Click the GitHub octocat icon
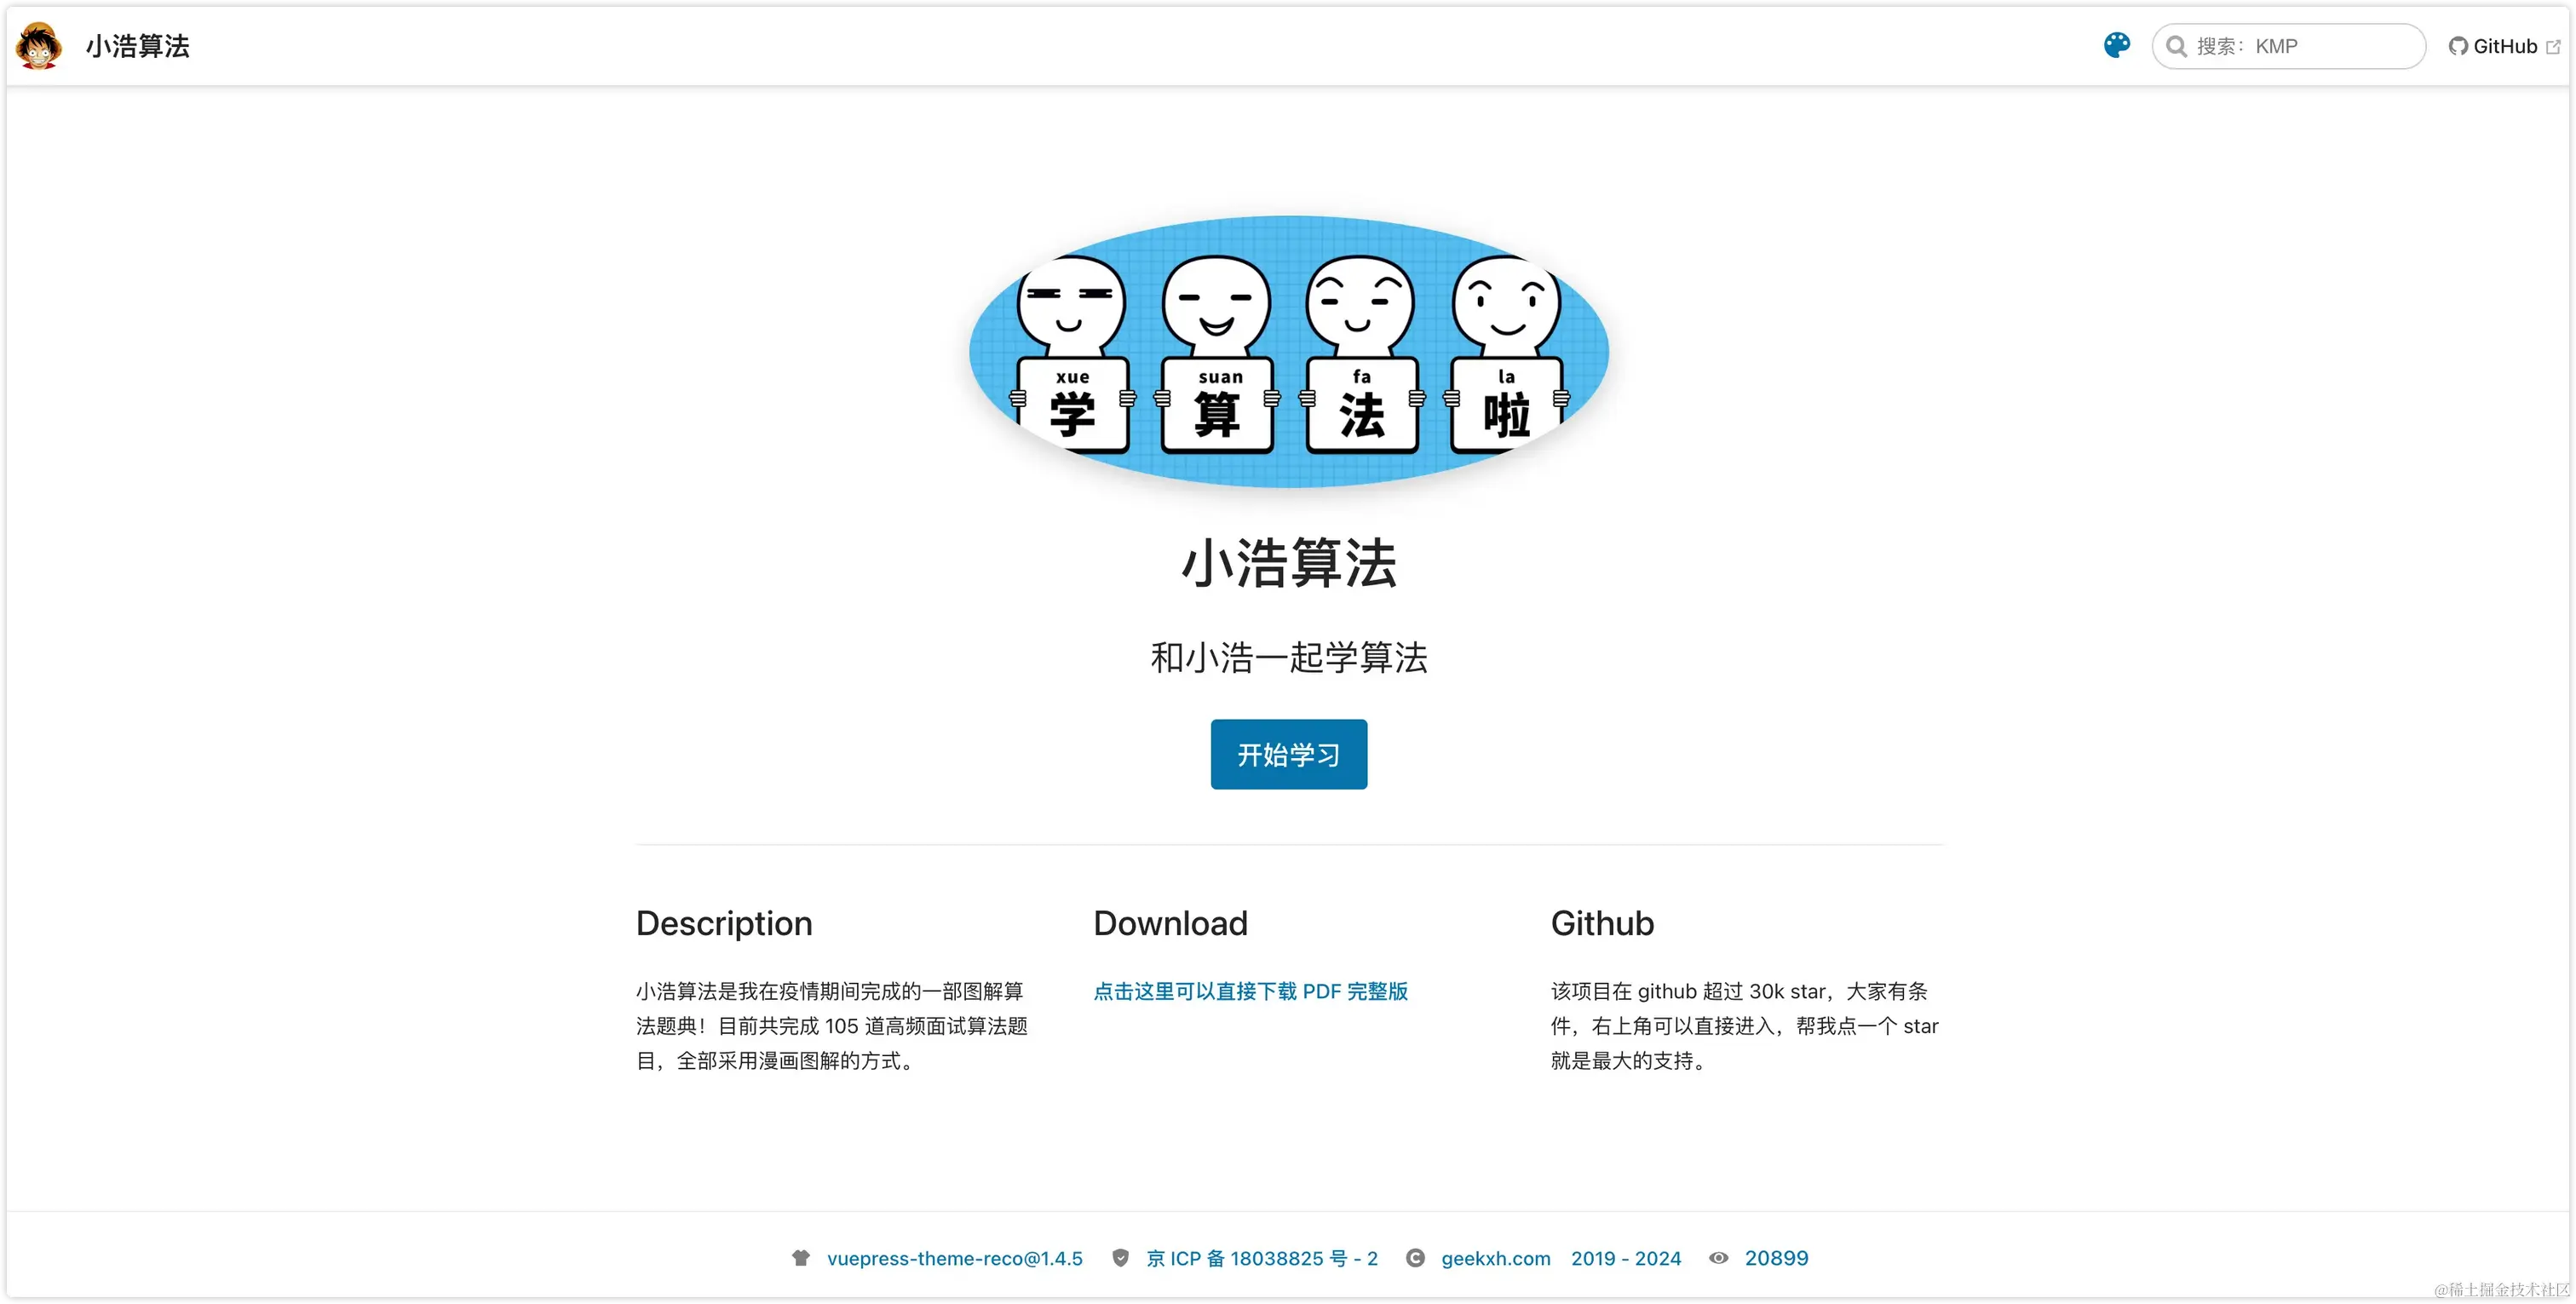2576x1304 pixels. 2458,46
